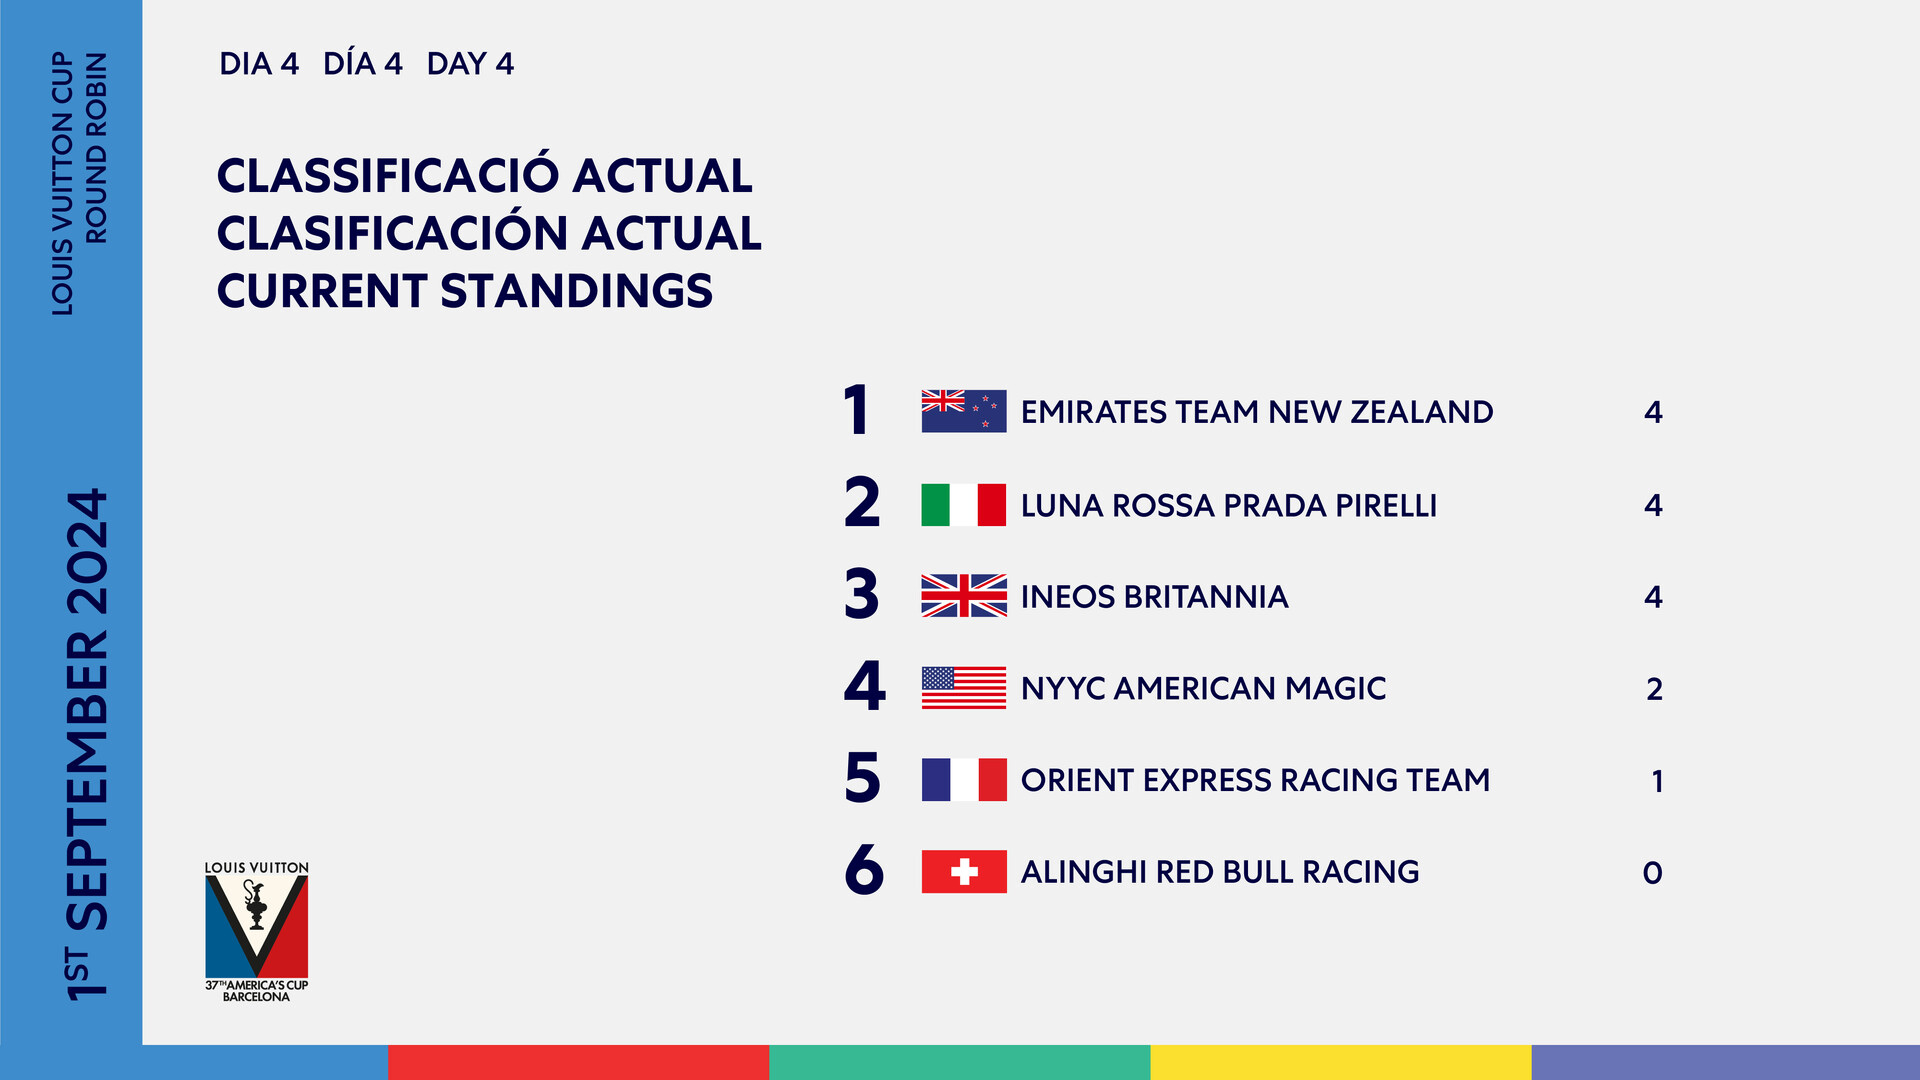Image resolution: width=1920 pixels, height=1080 pixels.
Task: Click Alinghi Red Bull Racing name
Action: click(x=1219, y=872)
